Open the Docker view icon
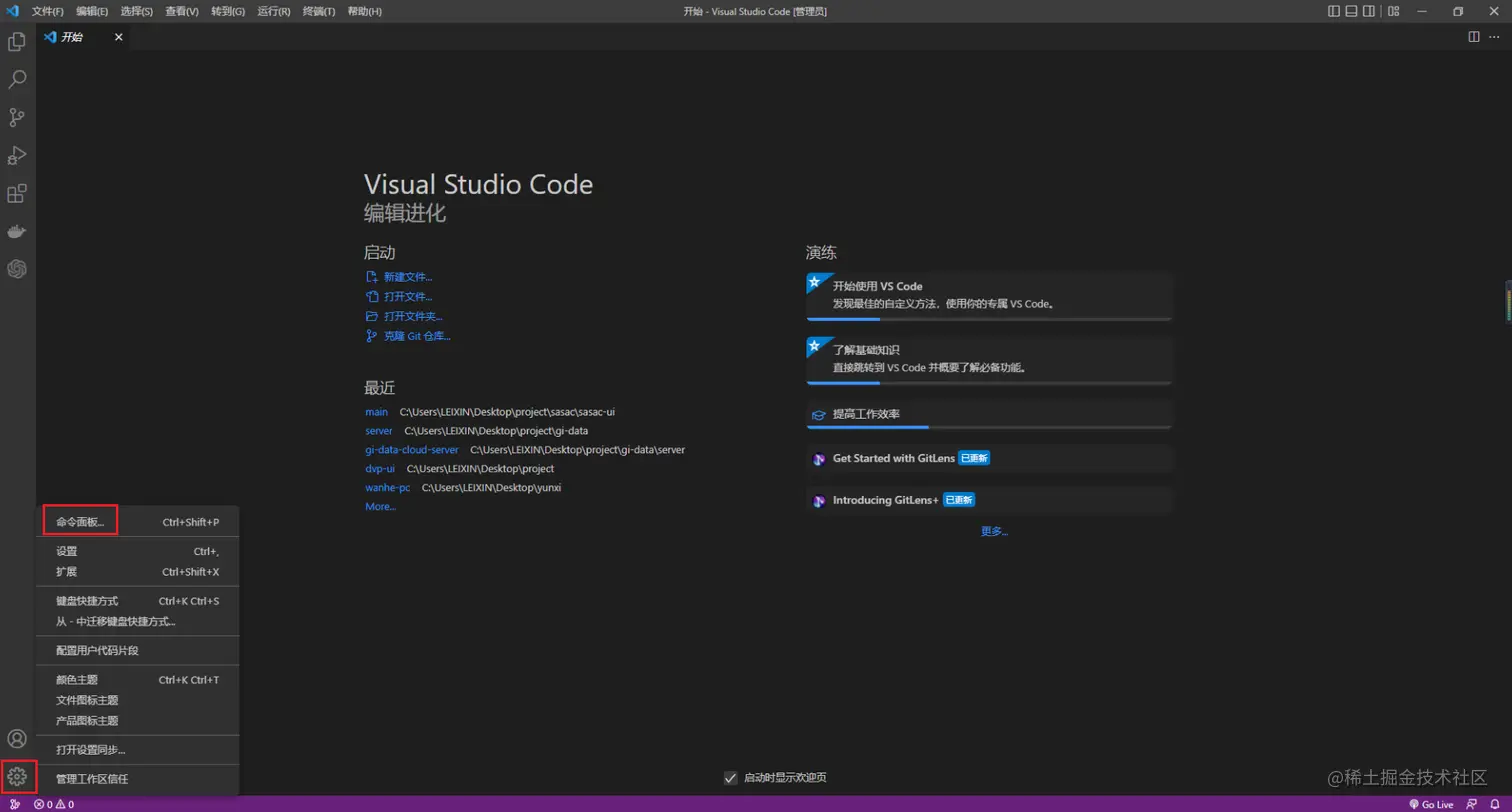 (x=17, y=231)
